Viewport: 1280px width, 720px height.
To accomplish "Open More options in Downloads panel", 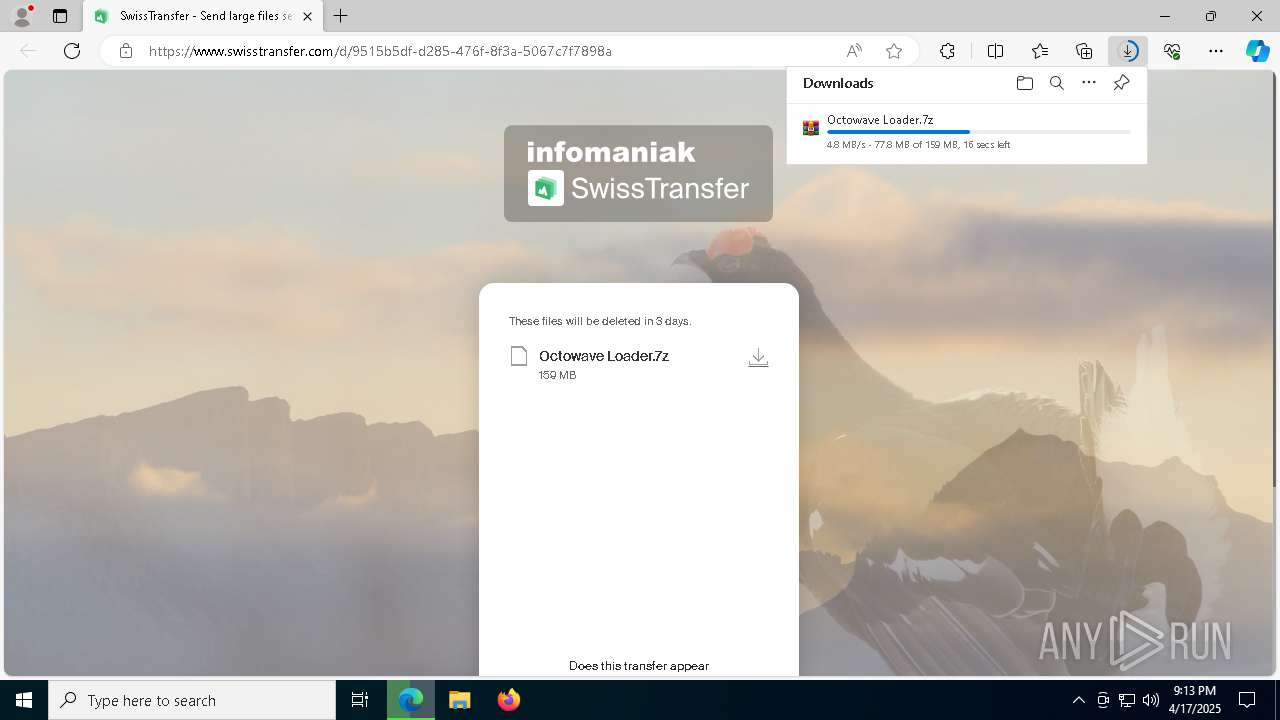I will 1089,83.
